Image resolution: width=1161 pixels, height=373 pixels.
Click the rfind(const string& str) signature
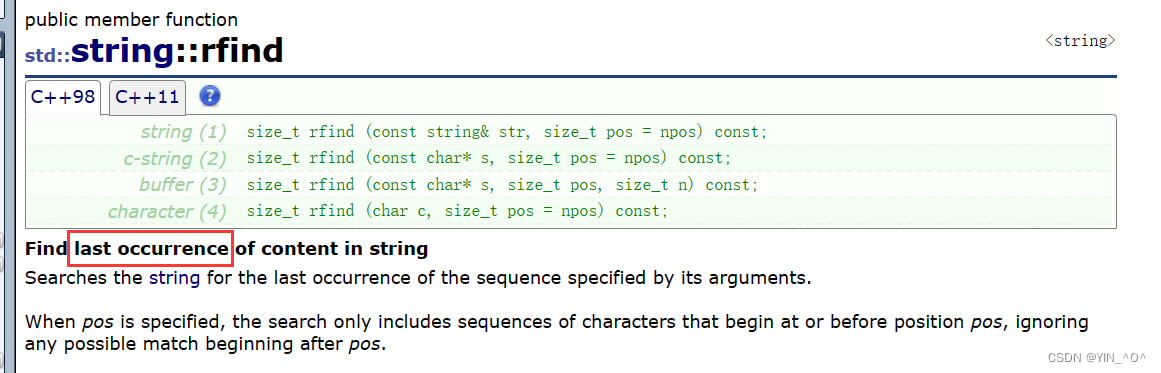pos(507,132)
